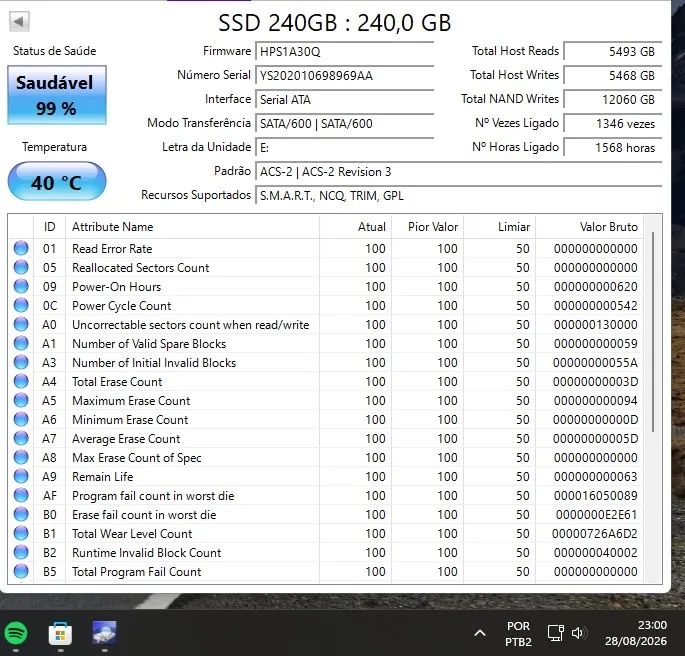Viewport: 685px width, 656px height.
Task: Click the status circle for Runtime Invalid Block Count
Action: [21, 552]
